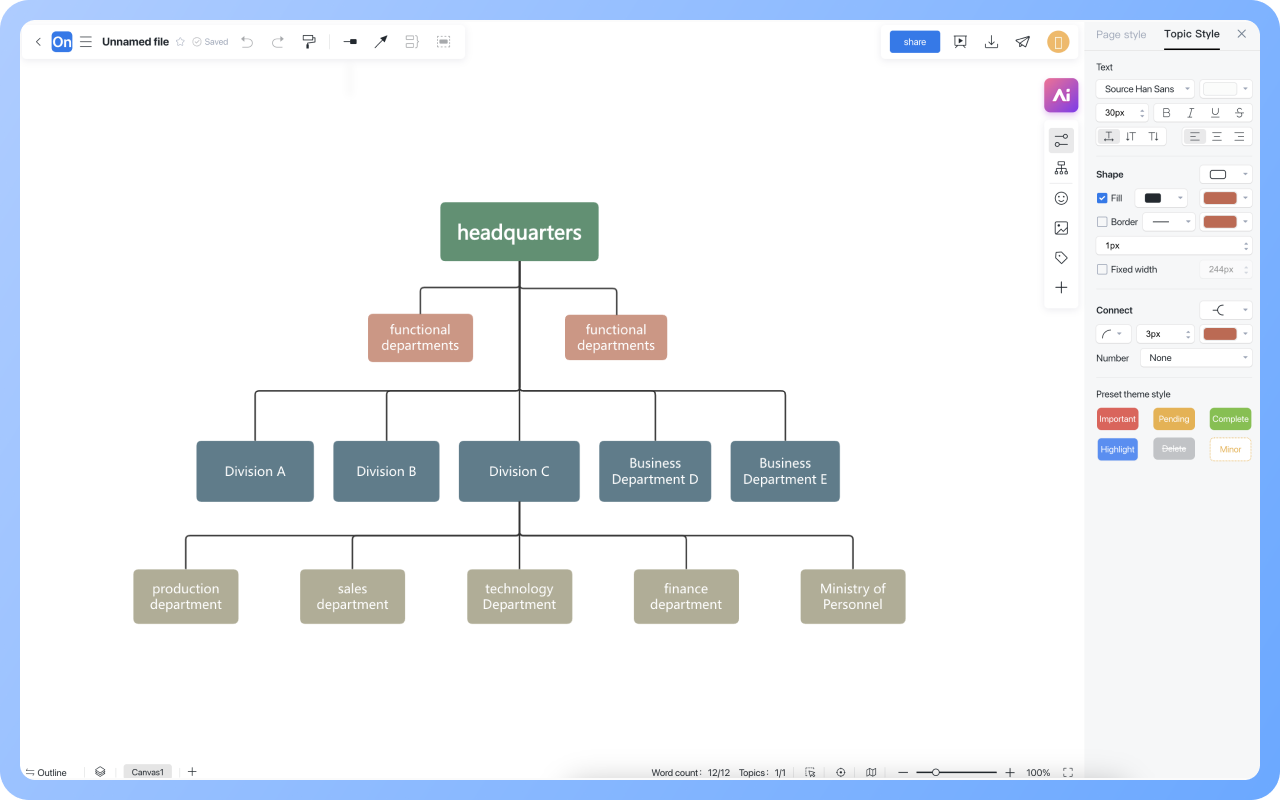1280x800 pixels.
Task: Select the headquarters root node
Action: [x=519, y=232]
